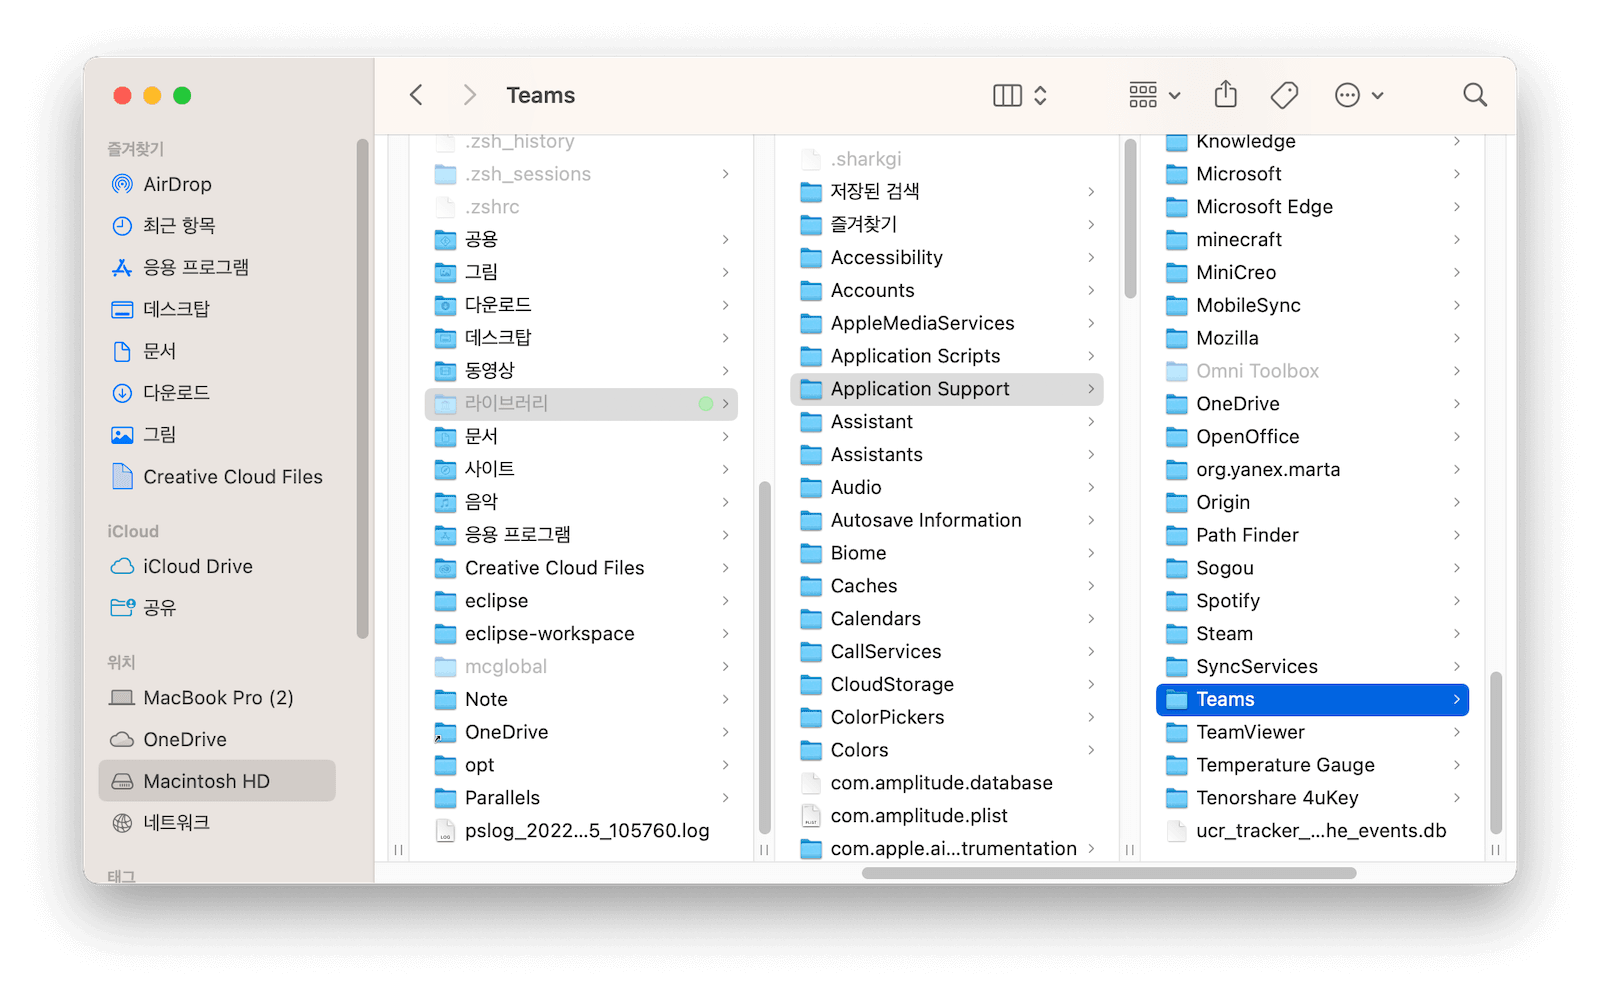
Task: Select the minecraft folder
Action: pos(1312,240)
